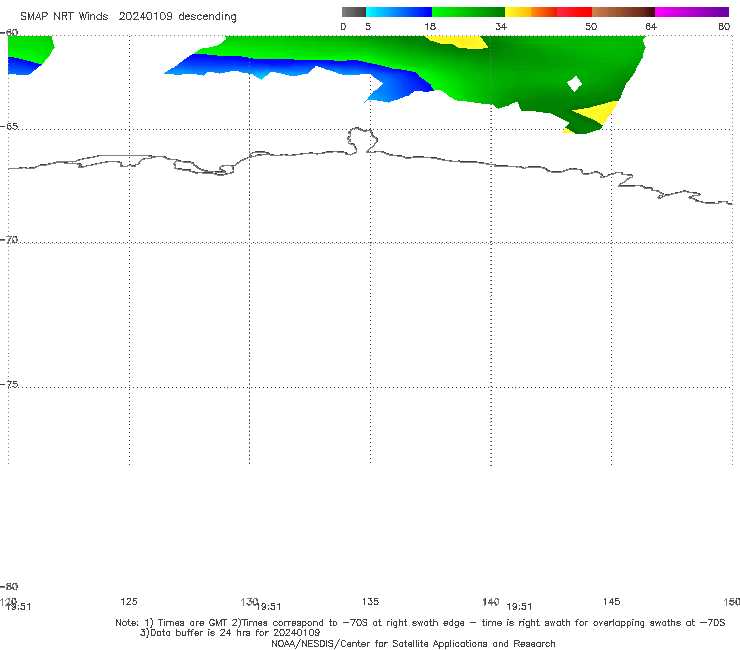Click the brown 50-64 segment of the color bar
The height and width of the screenshot is (650, 740).
click(x=623, y=12)
